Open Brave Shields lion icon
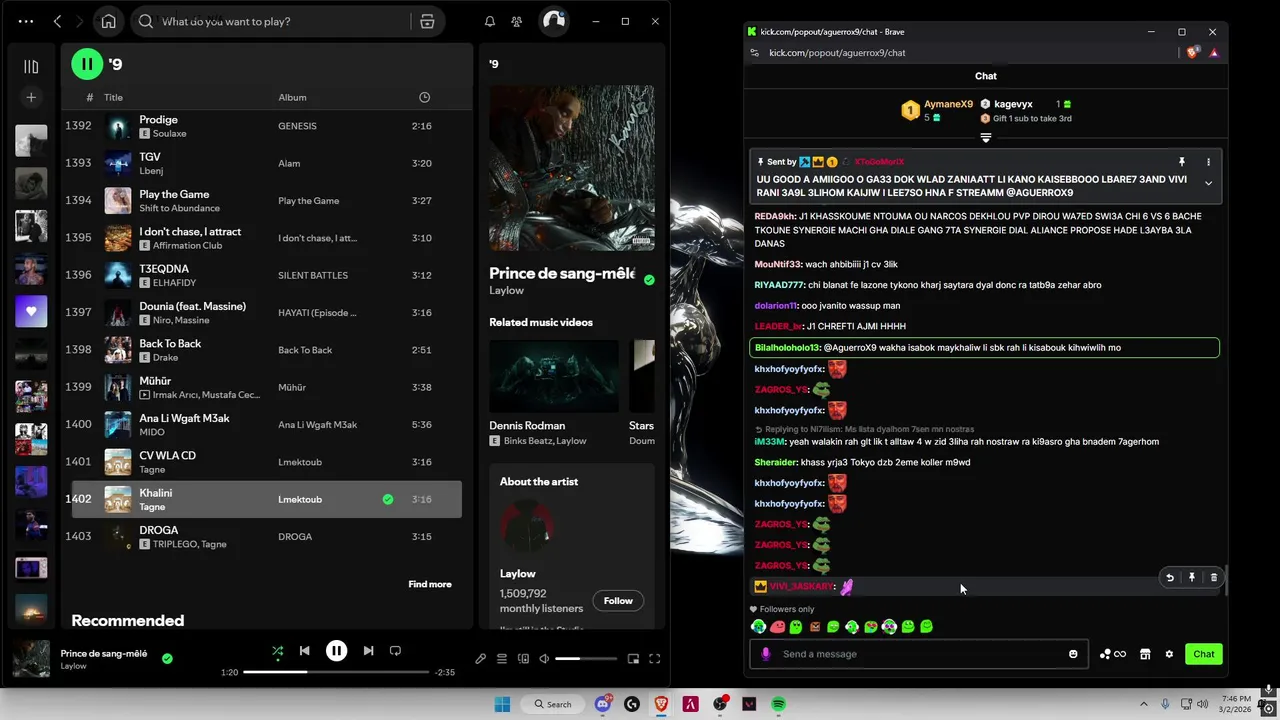The image size is (1280, 720). [x=1192, y=53]
